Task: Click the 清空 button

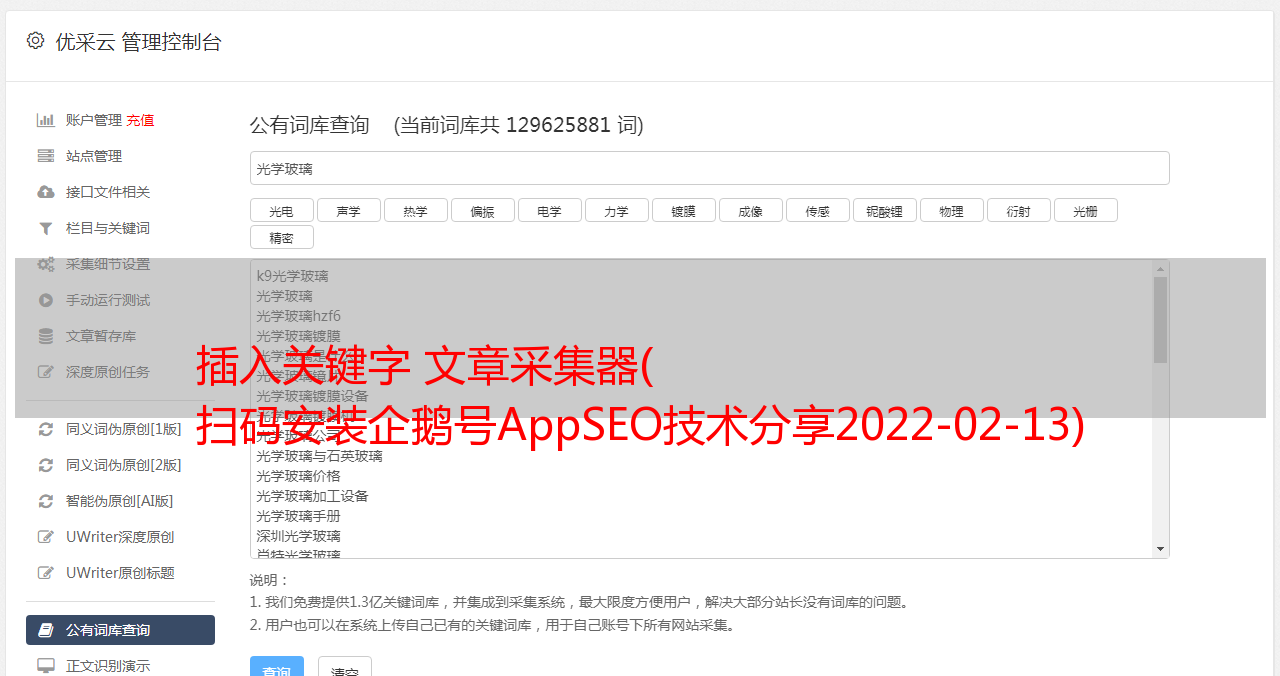Action: click(x=345, y=667)
